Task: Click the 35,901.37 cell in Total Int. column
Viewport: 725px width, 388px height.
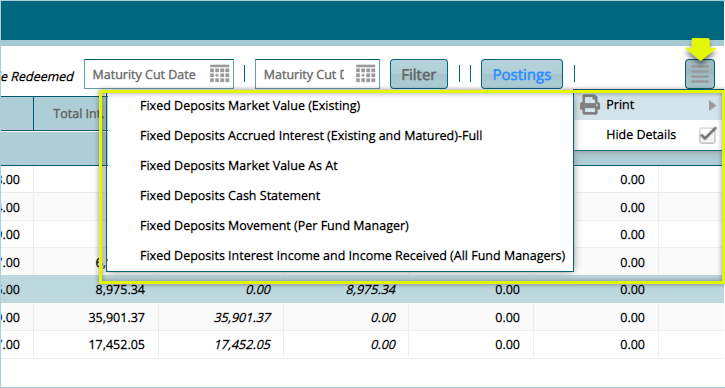Action: point(117,318)
